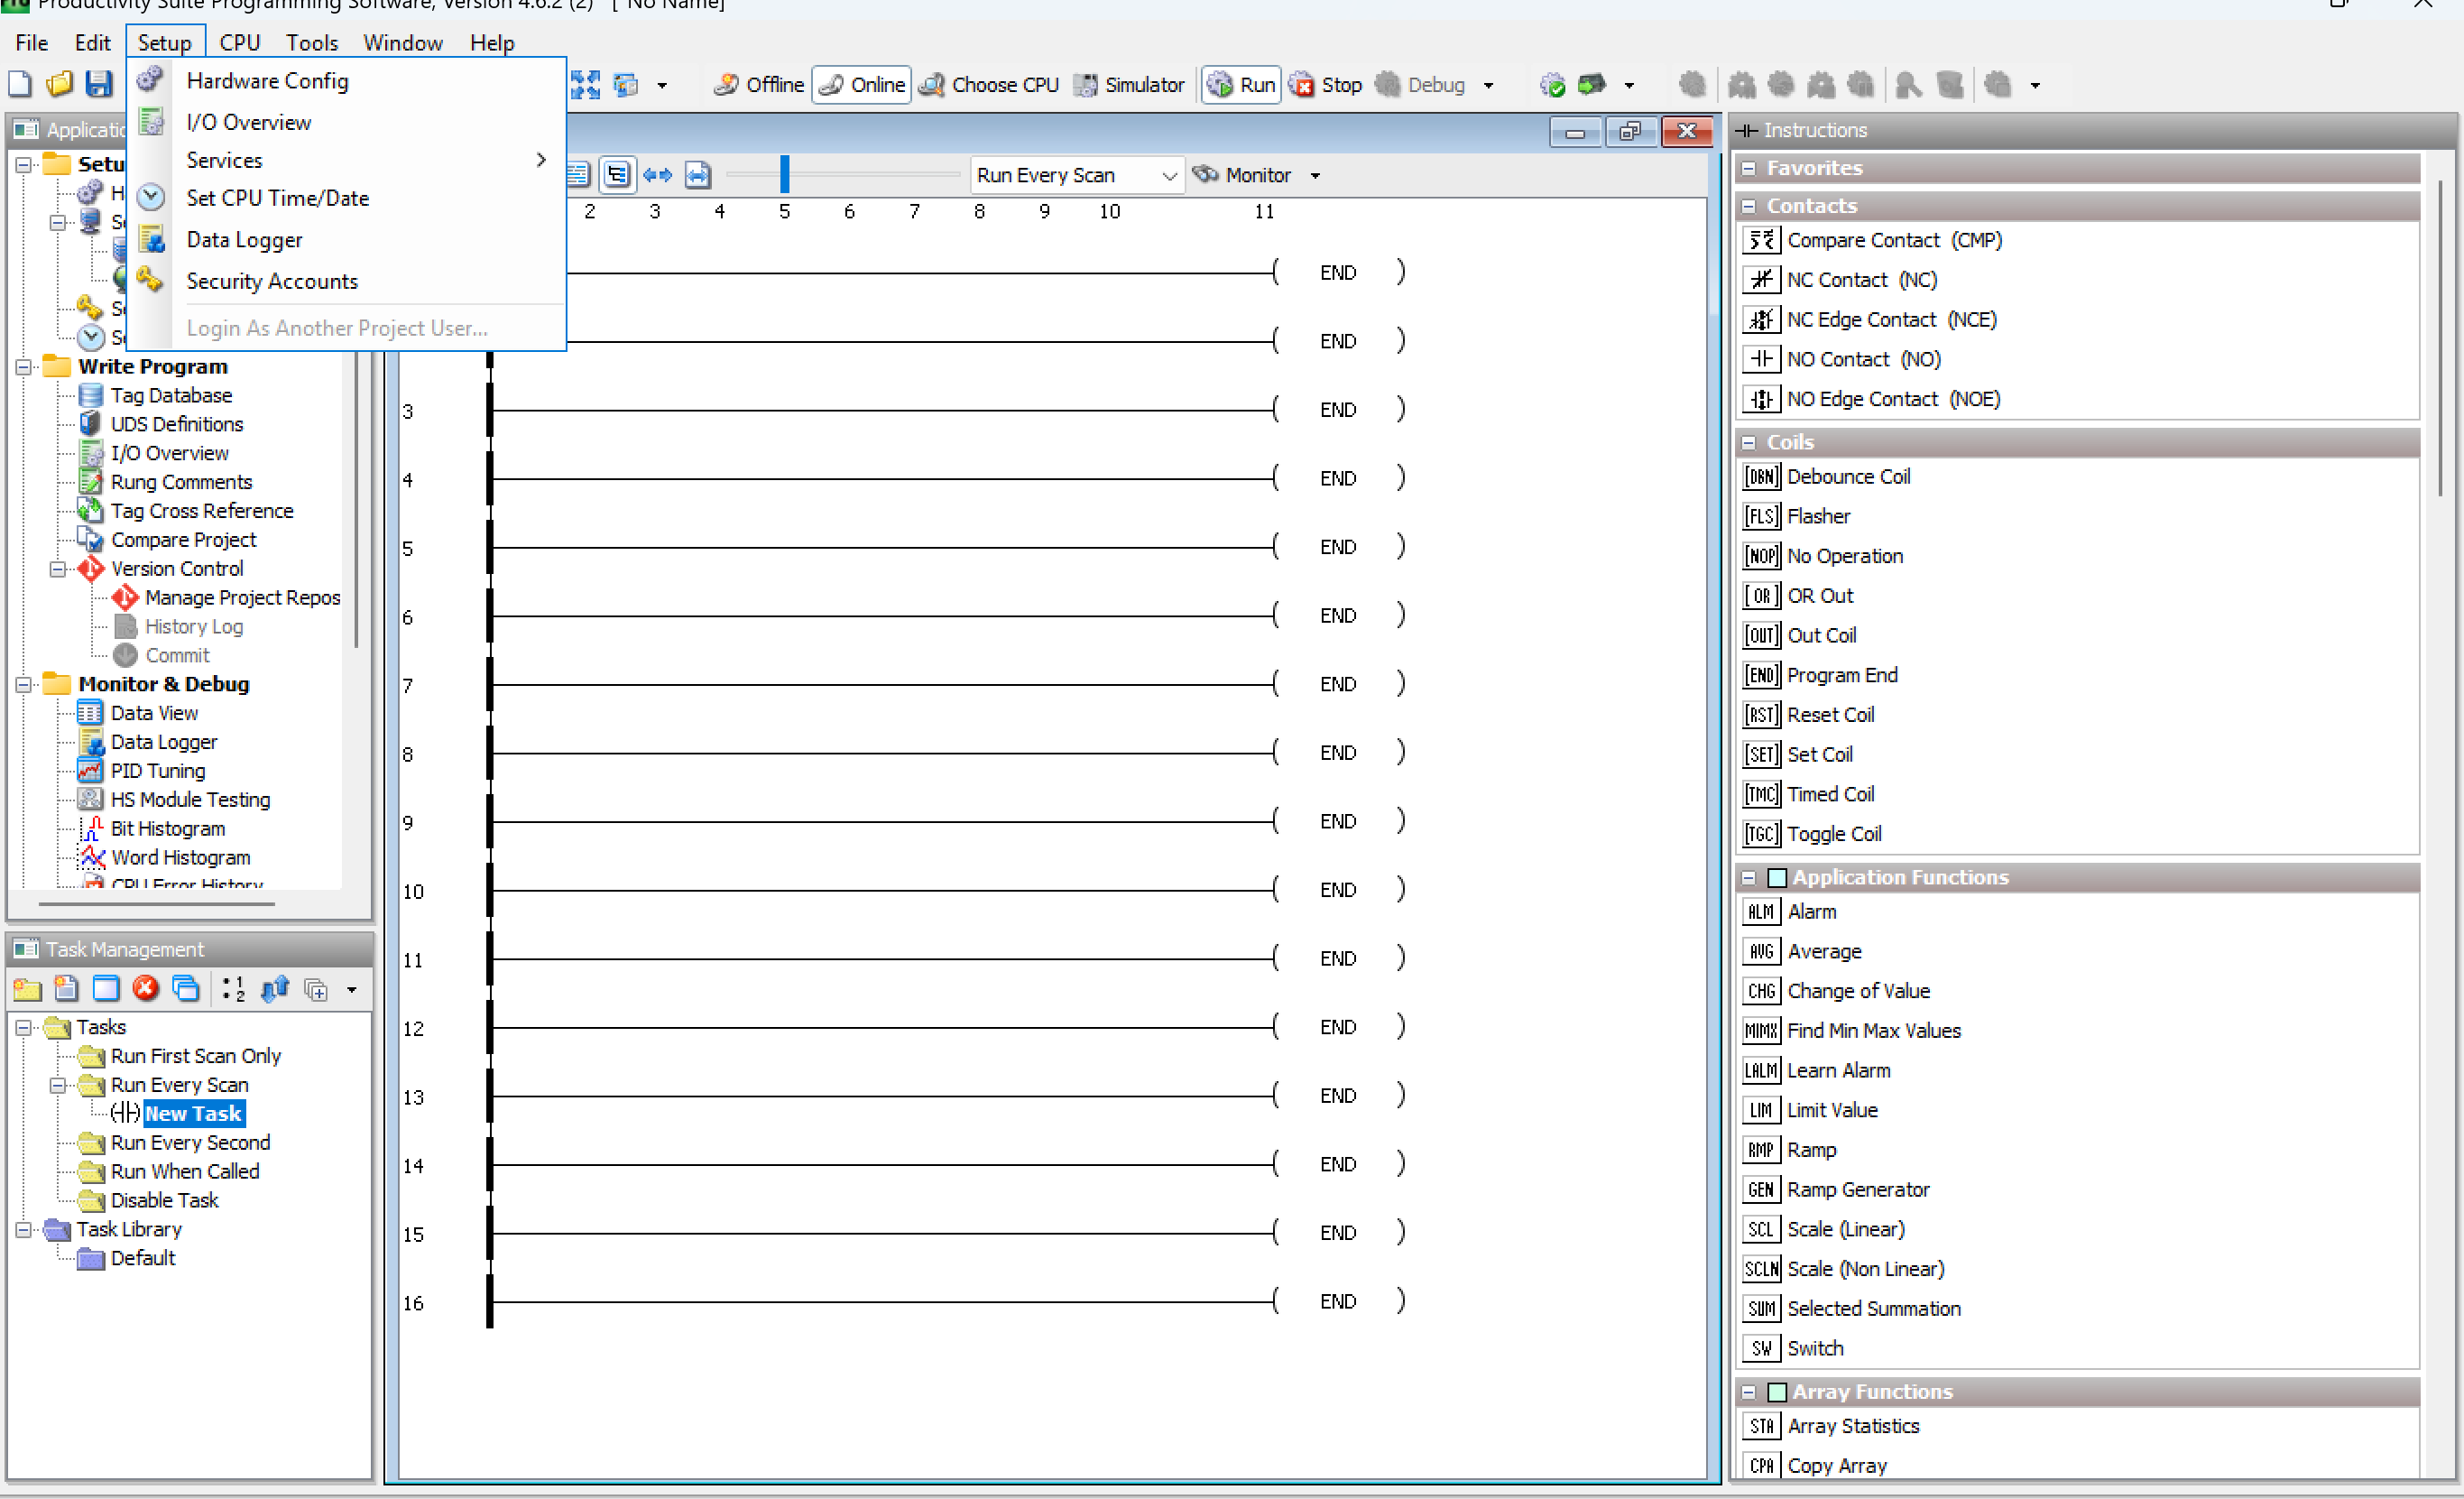
Task: Open PID Tuning in Monitor & Debug
Action: click(158, 771)
